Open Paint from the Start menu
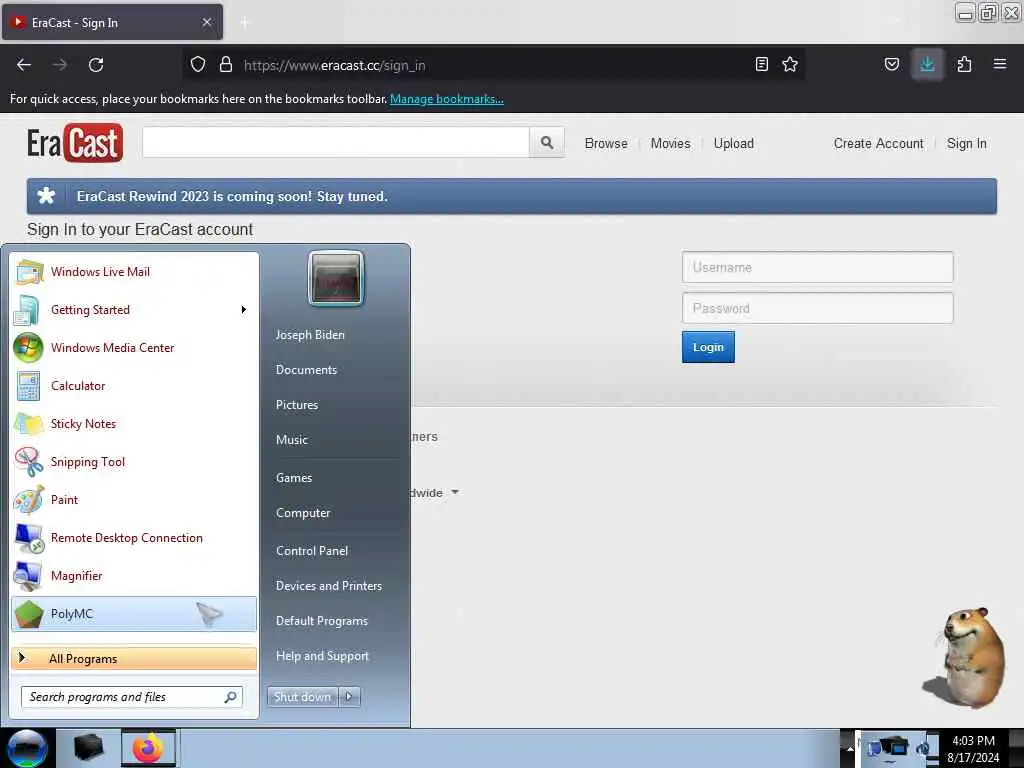Viewport: 1024px width, 768px height. (x=134, y=500)
